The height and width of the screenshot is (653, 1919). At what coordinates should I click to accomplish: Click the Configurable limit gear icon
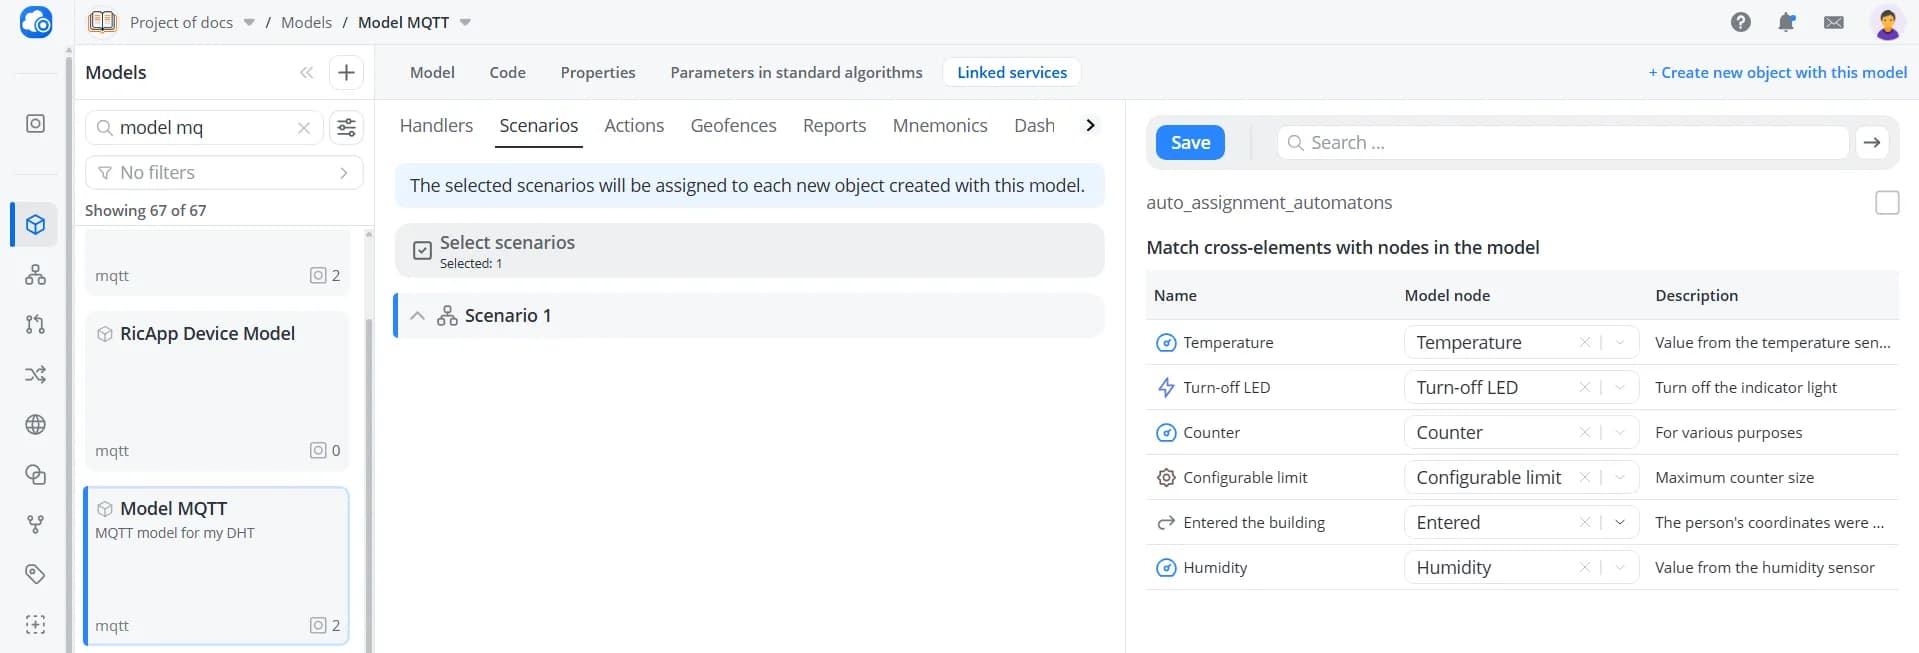pyautogui.click(x=1166, y=478)
